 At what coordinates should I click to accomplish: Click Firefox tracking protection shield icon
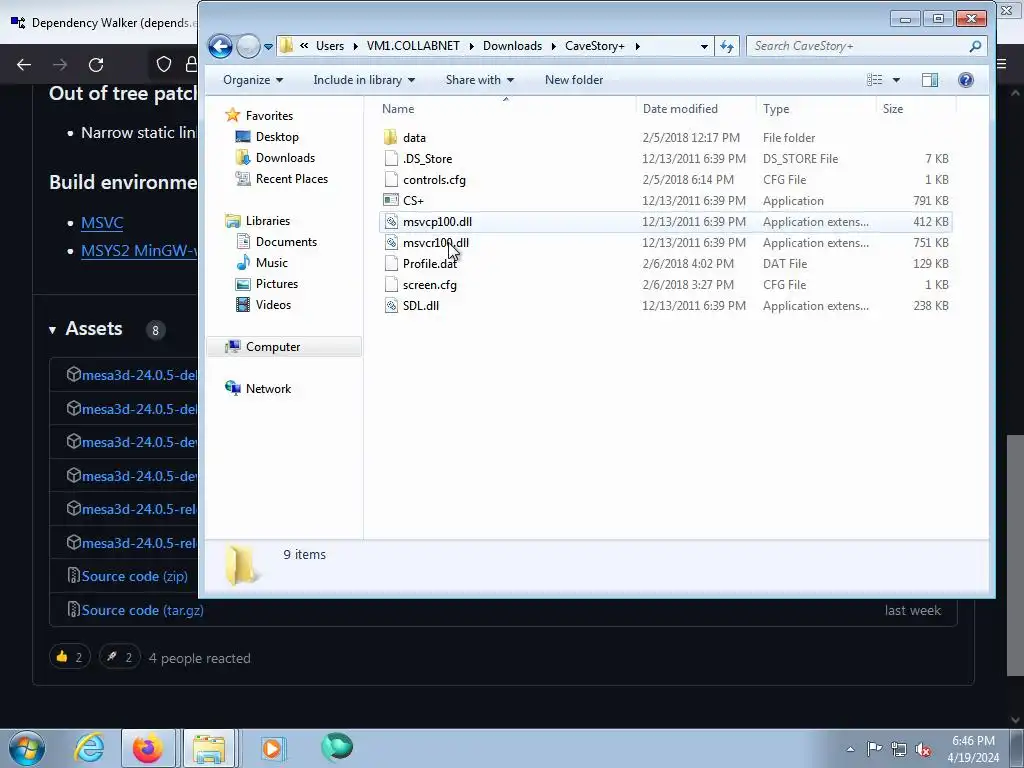(163, 65)
